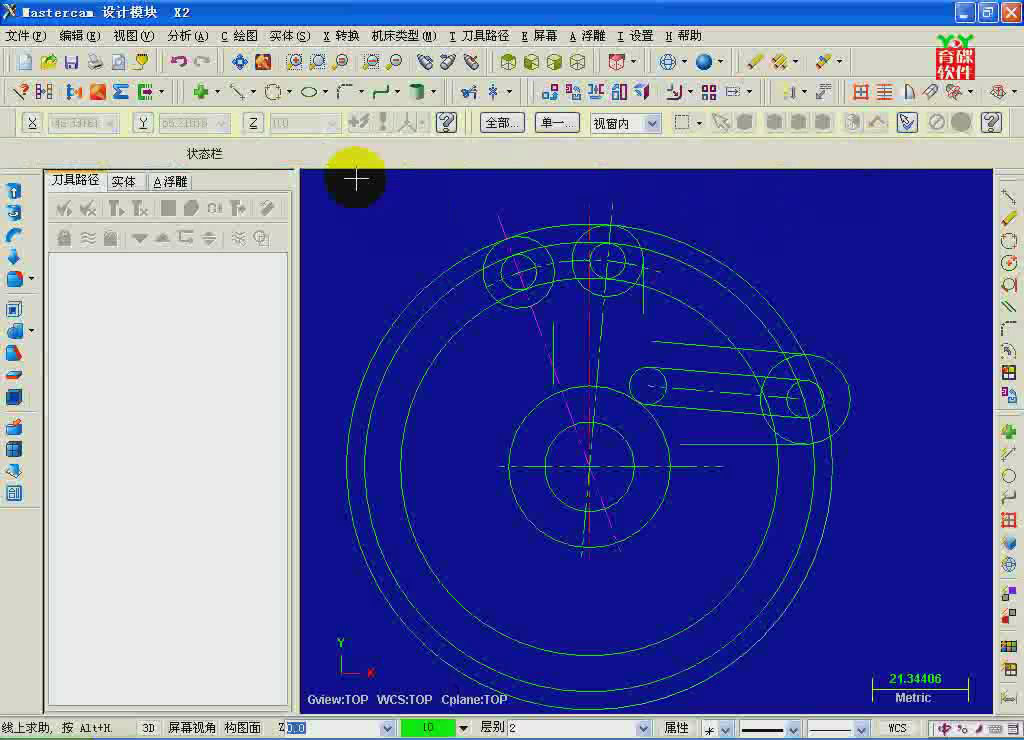
Task: Click the green cylinder primitive icon
Action: (417, 92)
